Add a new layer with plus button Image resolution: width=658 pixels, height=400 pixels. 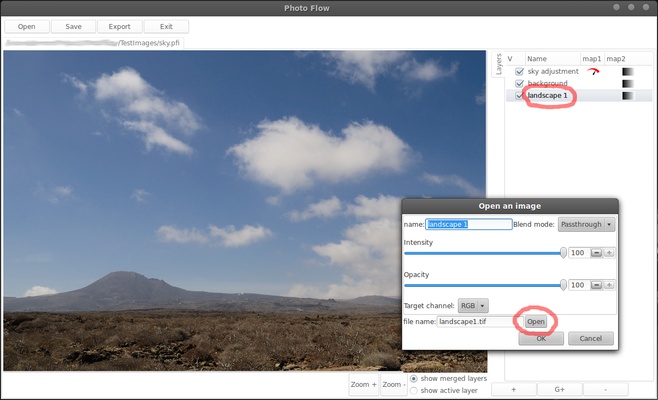click(x=514, y=389)
